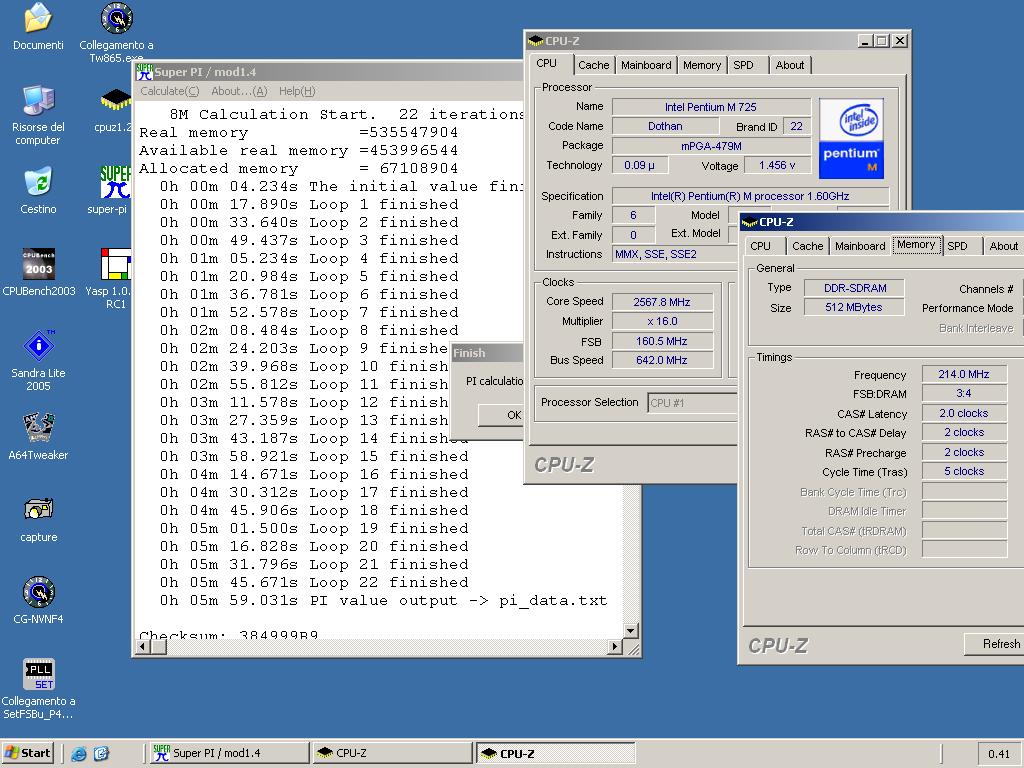Launch super-pi desktop icon

115,182
